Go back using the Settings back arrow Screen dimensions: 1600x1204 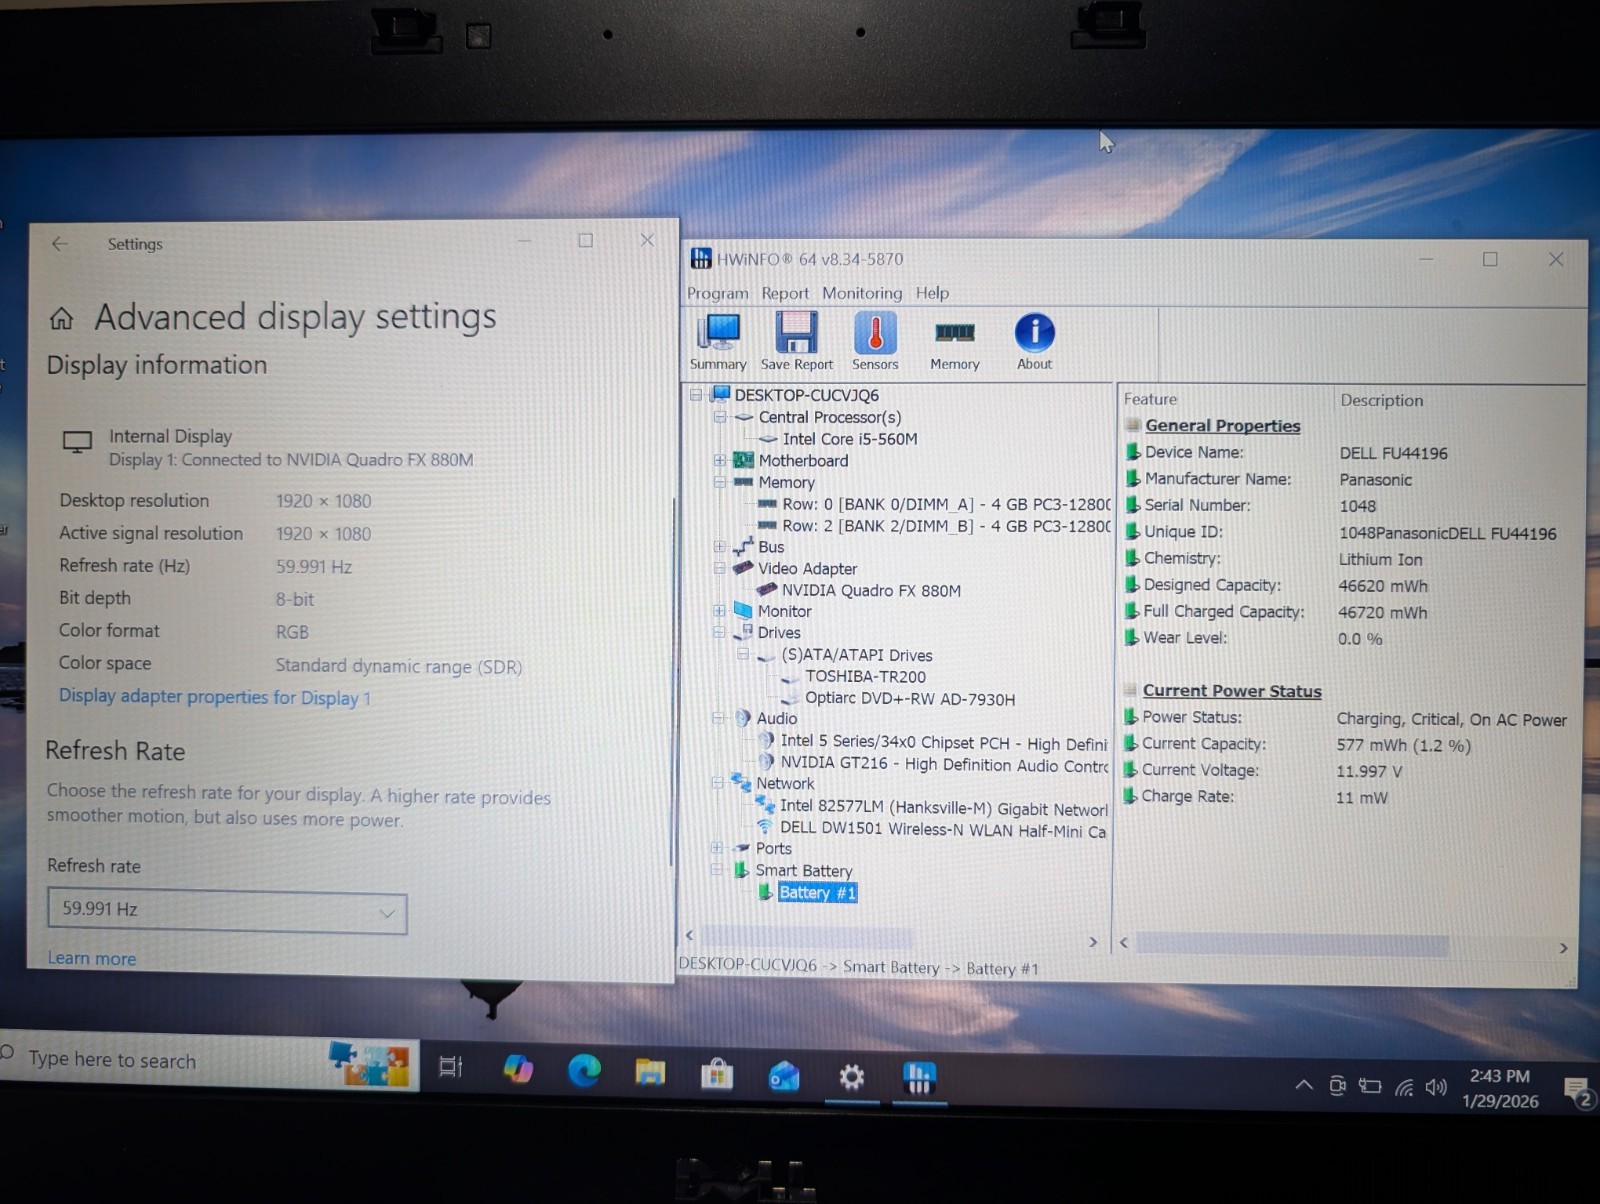tap(60, 243)
